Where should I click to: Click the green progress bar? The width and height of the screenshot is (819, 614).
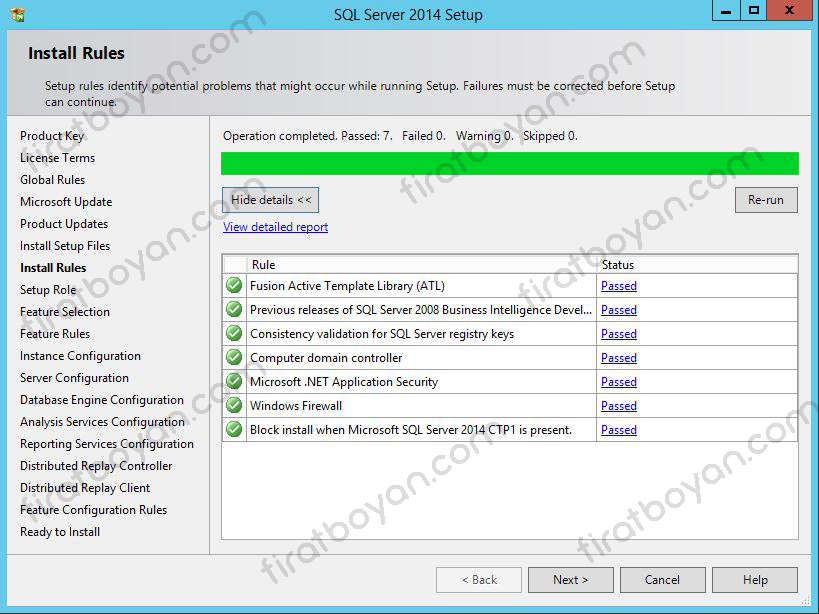pyautogui.click(x=510, y=163)
